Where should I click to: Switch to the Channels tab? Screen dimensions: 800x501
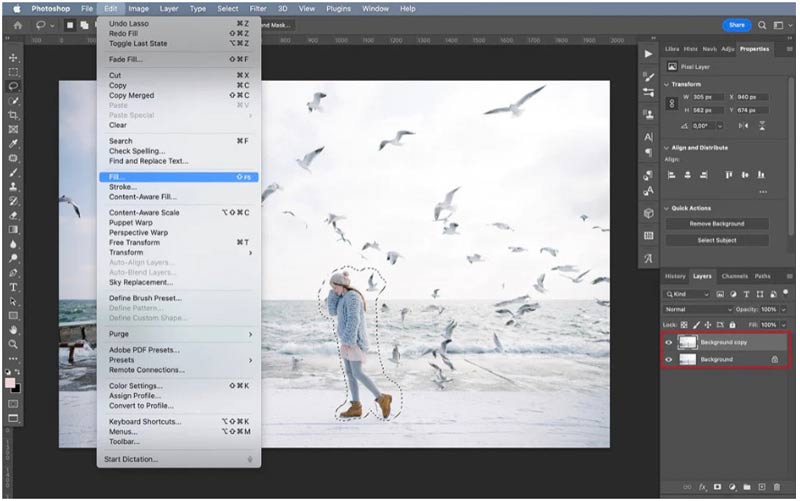coord(734,276)
